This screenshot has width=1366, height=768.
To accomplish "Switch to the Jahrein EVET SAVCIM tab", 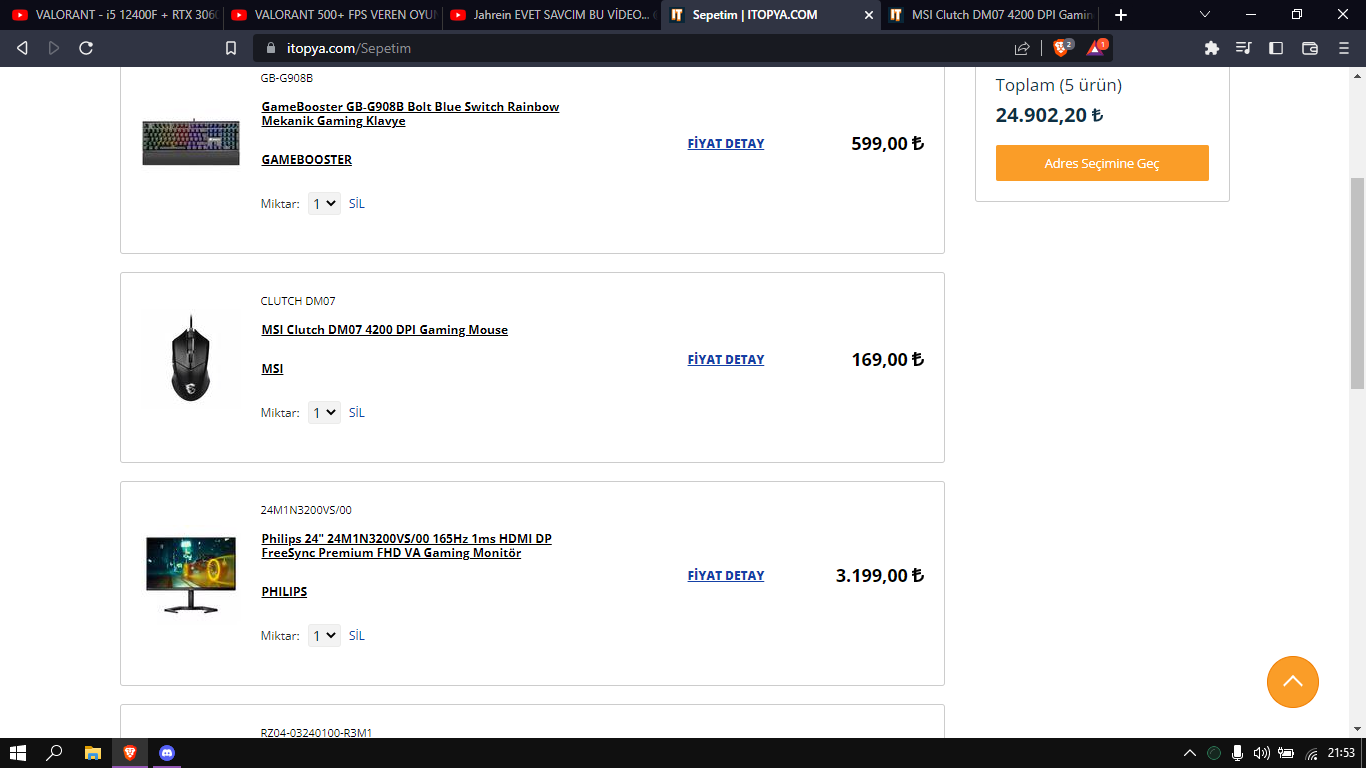I will click(551, 15).
